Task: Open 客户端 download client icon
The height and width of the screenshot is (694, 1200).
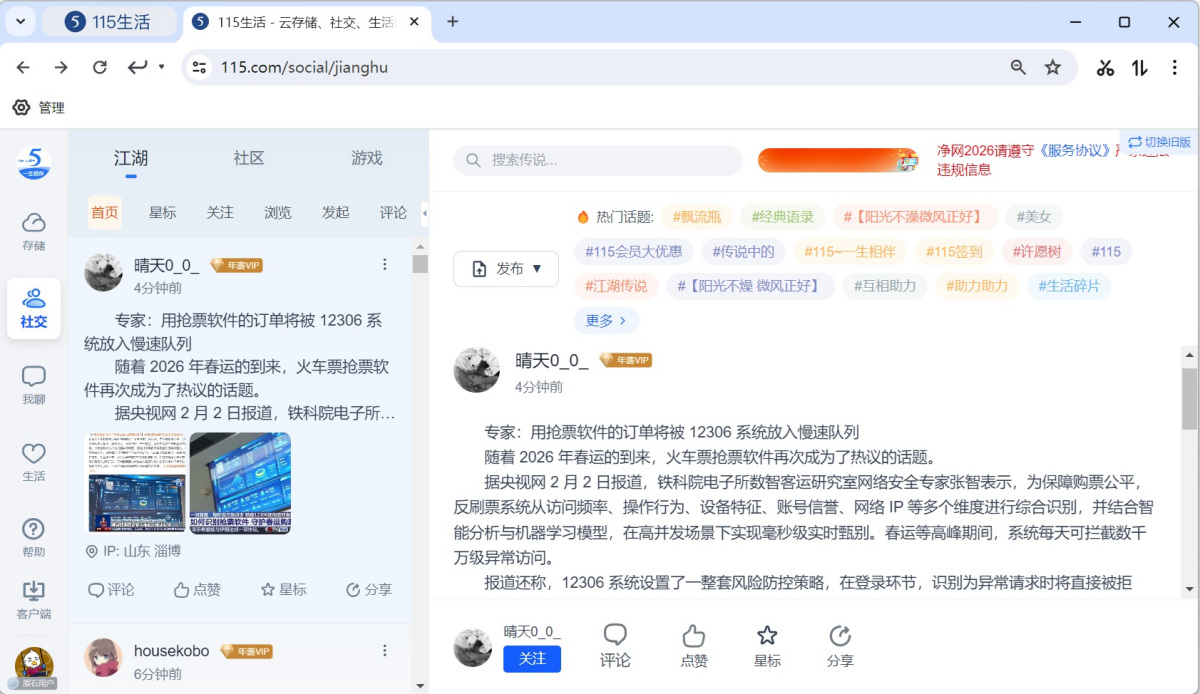Action: (33, 599)
